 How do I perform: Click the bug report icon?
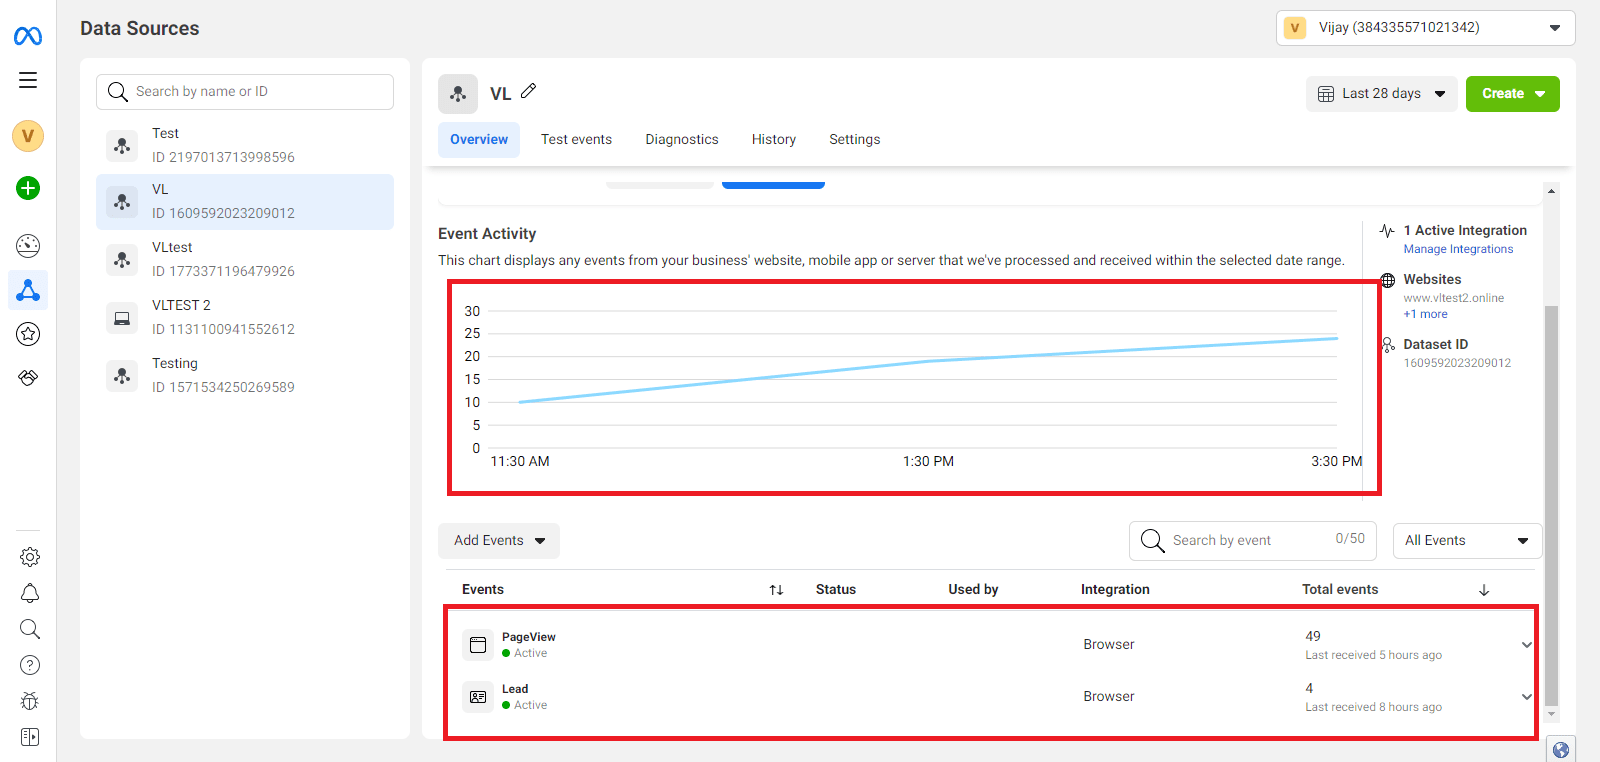[x=30, y=701]
